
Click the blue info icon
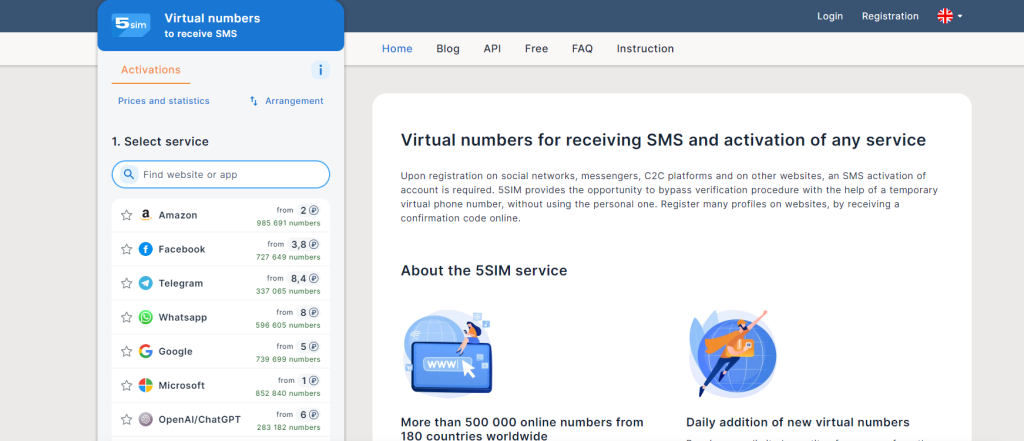[x=320, y=70]
